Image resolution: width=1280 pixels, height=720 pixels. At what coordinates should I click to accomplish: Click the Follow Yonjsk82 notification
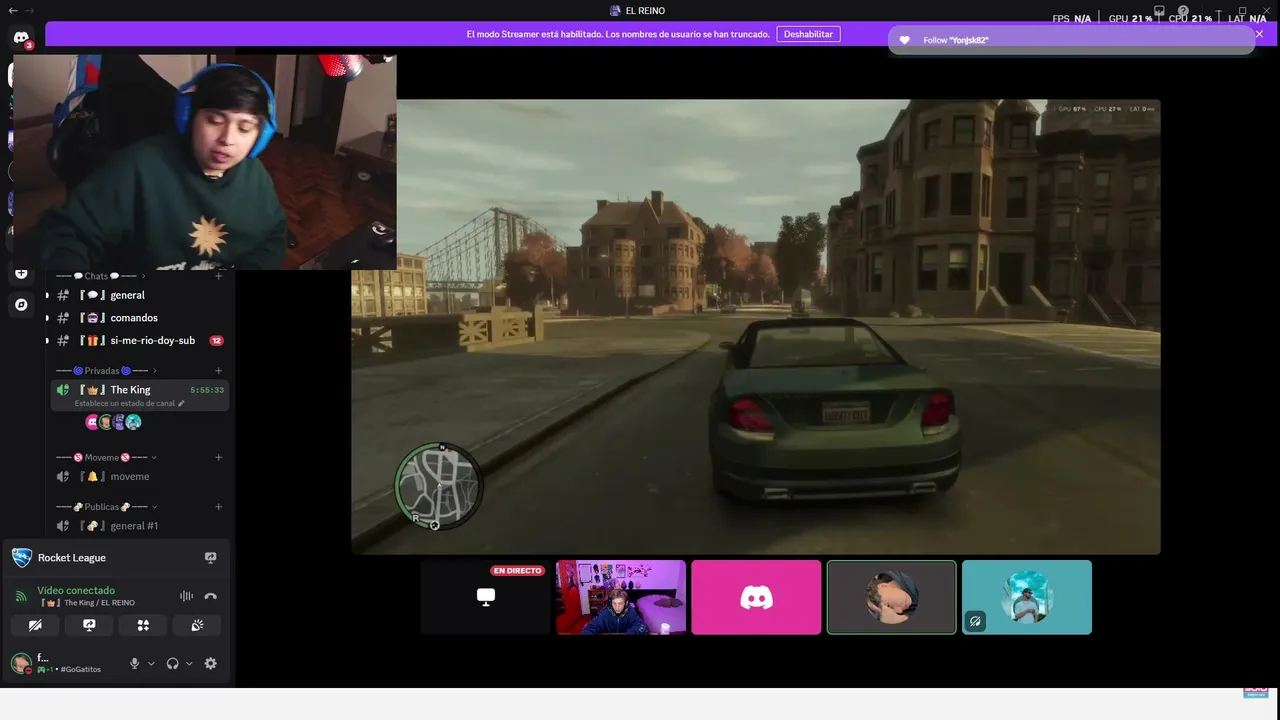(1071, 40)
